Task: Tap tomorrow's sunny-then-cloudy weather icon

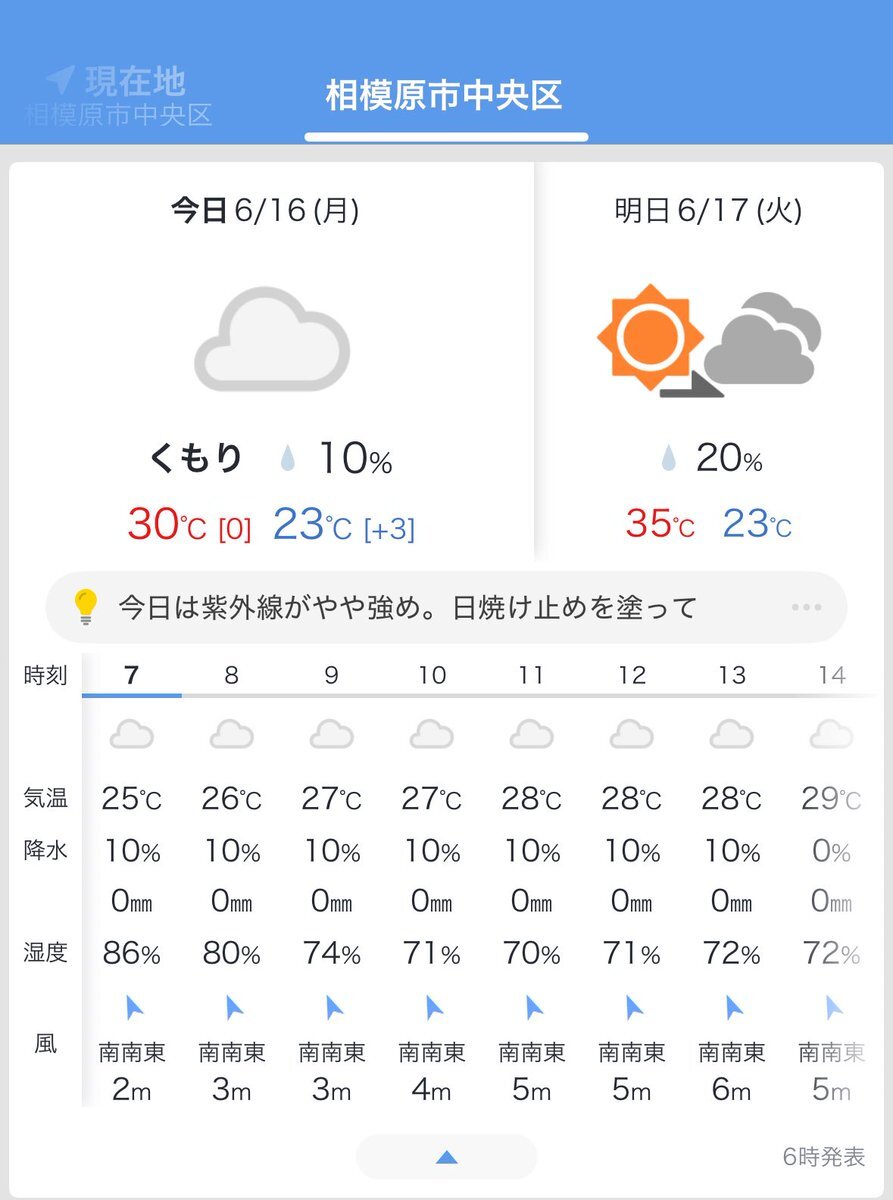Action: click(710, 341)
